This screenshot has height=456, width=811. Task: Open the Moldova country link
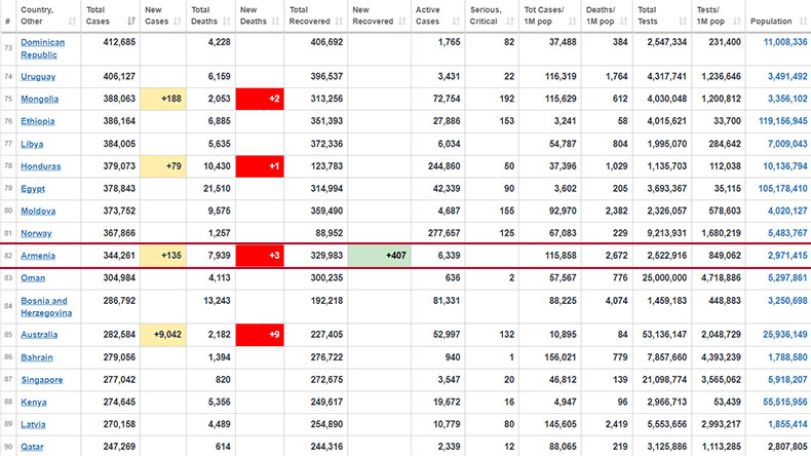click(38, 211)
